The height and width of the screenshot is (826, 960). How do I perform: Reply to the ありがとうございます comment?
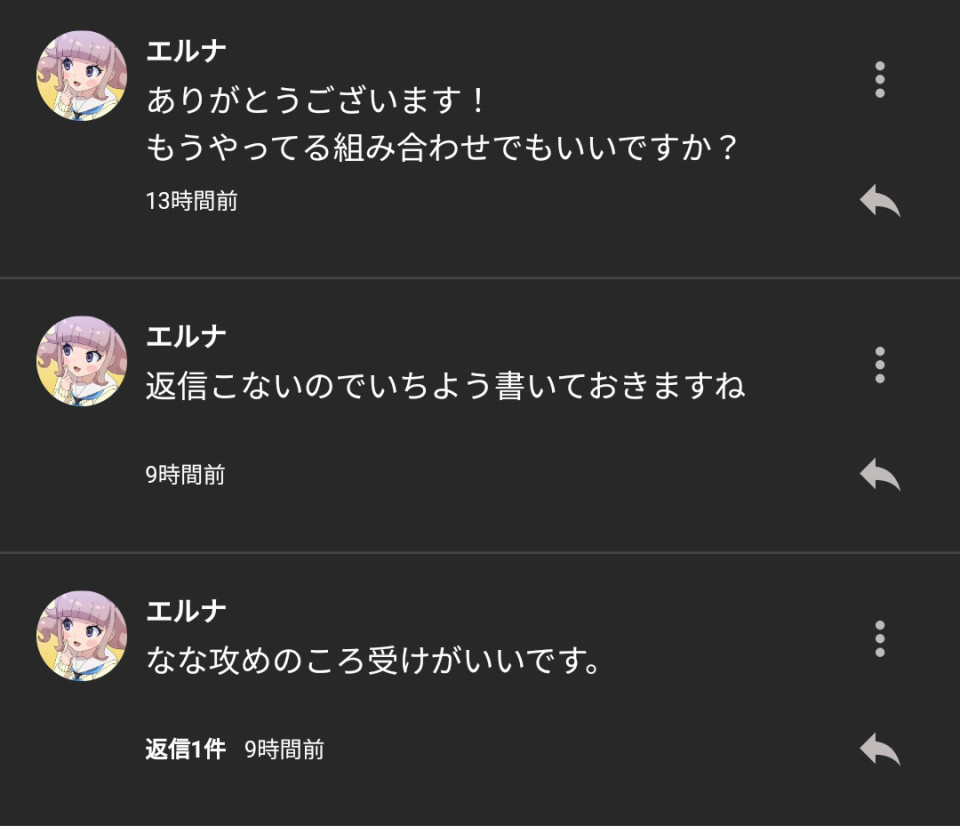pos(879,201)
